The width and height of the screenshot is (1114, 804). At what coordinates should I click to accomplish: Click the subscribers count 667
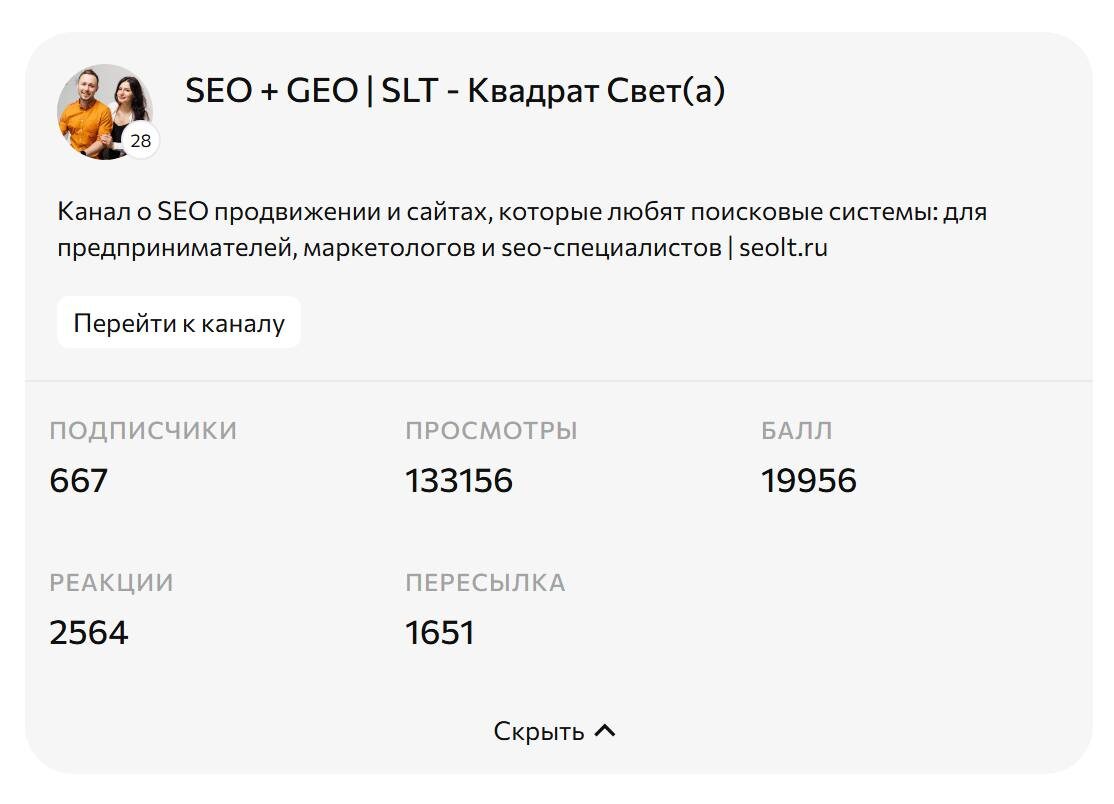tap(78, 481)
